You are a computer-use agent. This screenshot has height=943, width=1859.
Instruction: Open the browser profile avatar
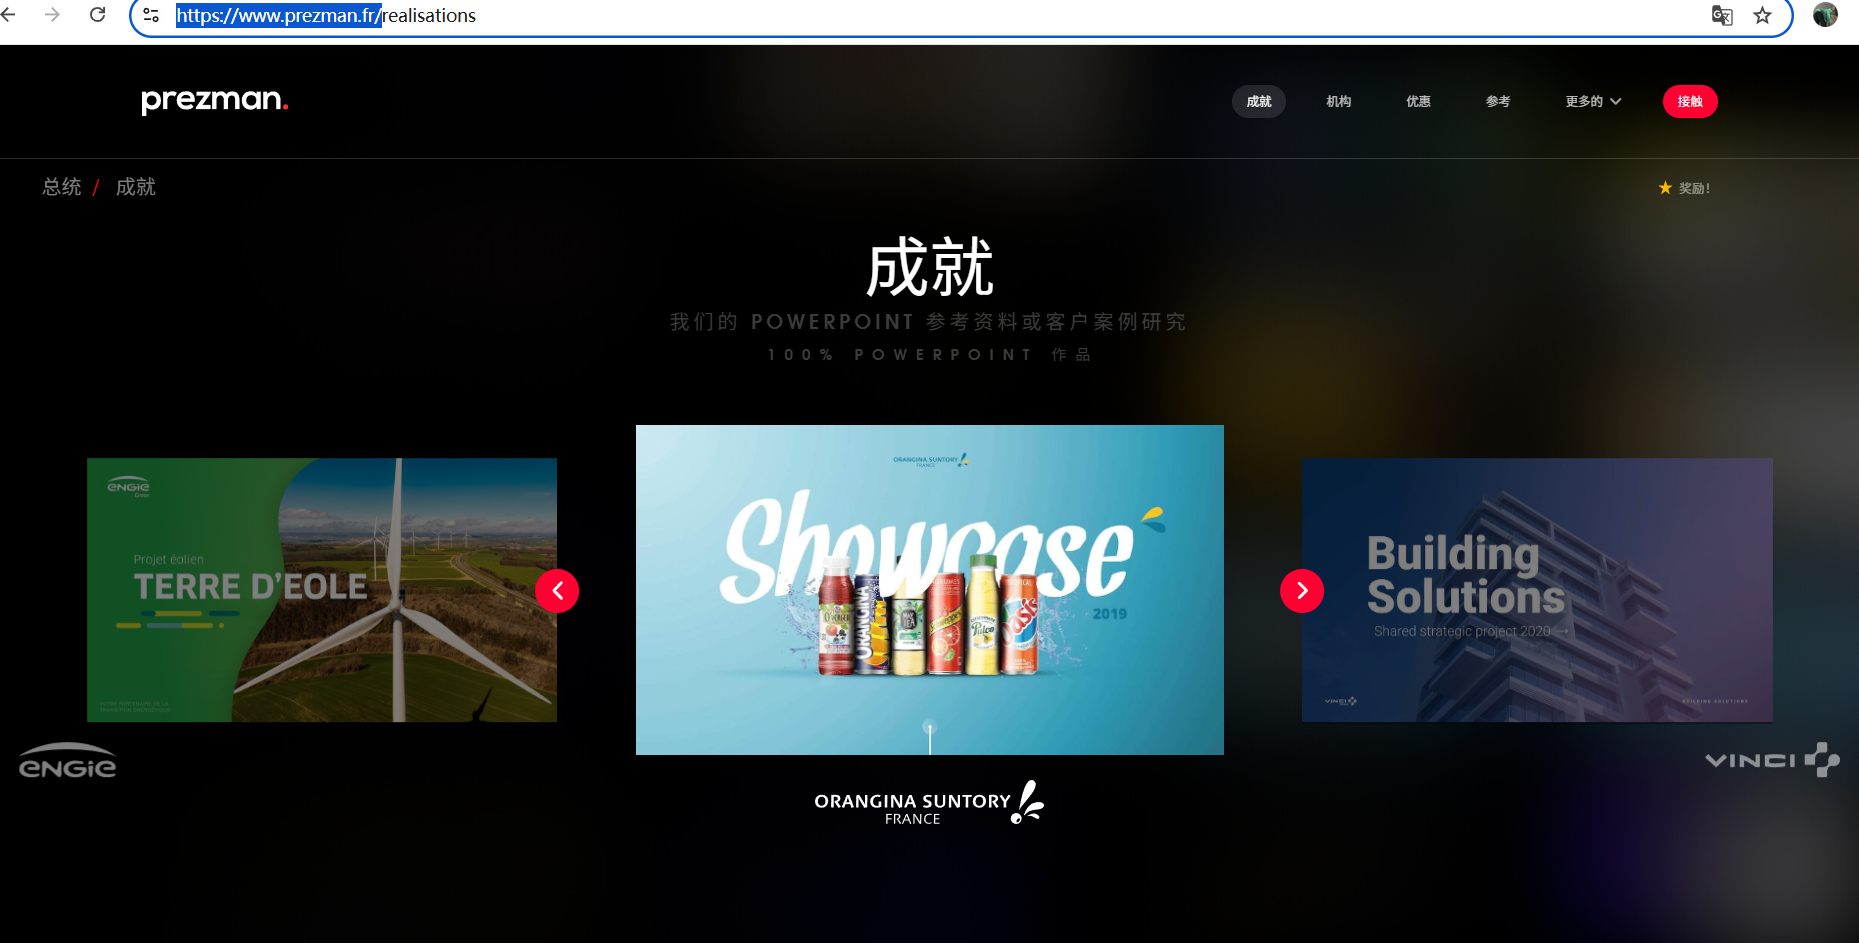click(x=1825, y=15)
